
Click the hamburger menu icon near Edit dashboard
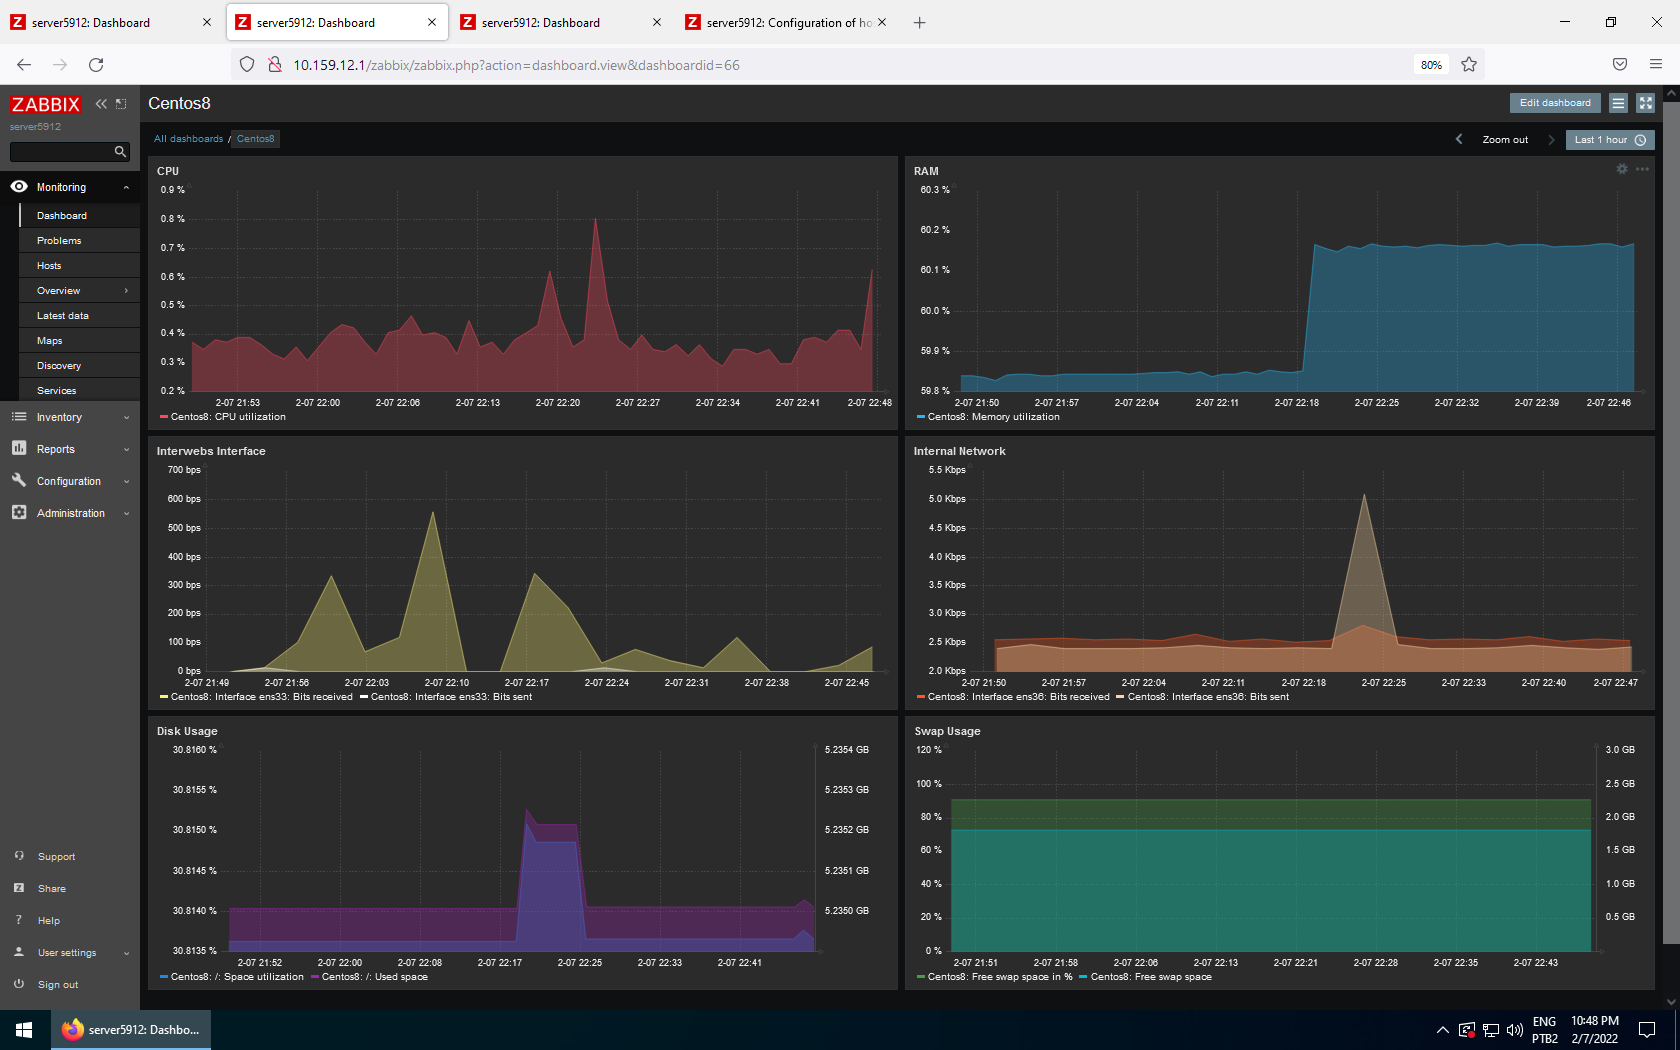pyautogui.click(x=1618, y=102)
